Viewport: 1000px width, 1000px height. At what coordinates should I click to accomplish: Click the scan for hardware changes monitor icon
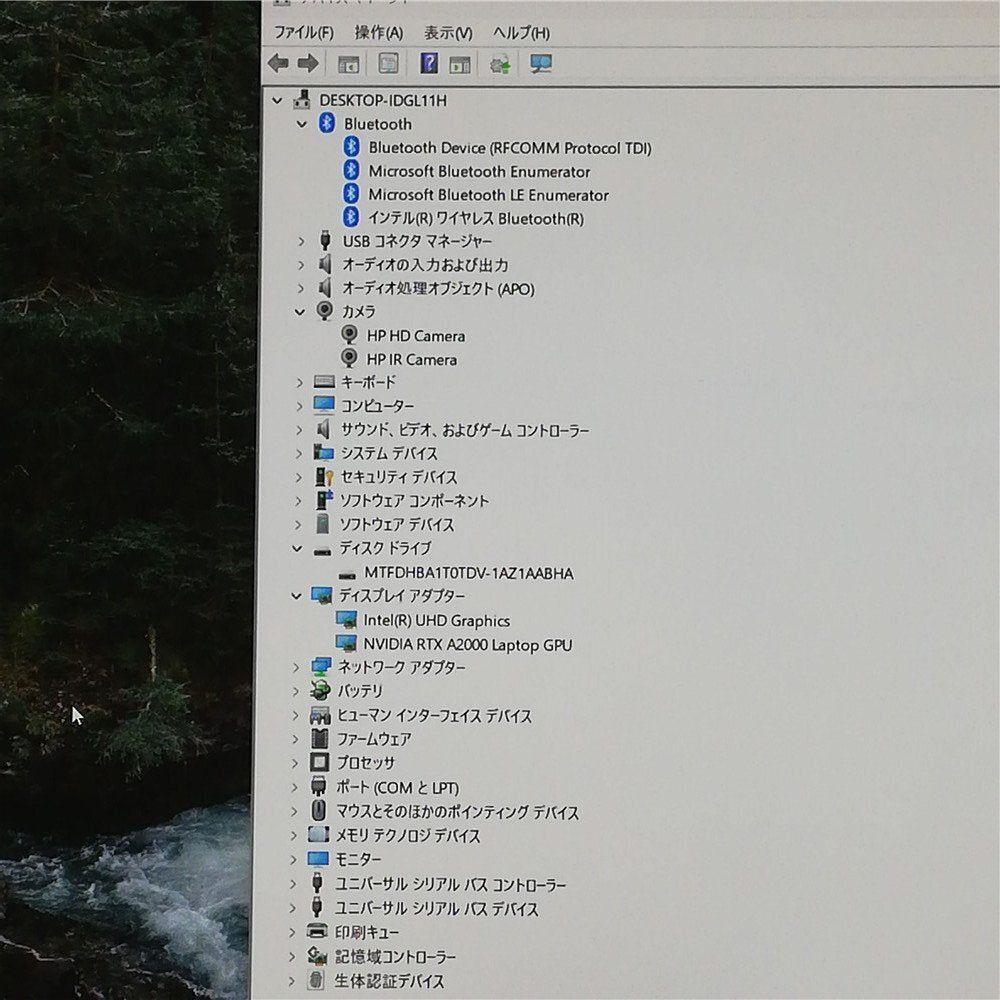point(541,63)
